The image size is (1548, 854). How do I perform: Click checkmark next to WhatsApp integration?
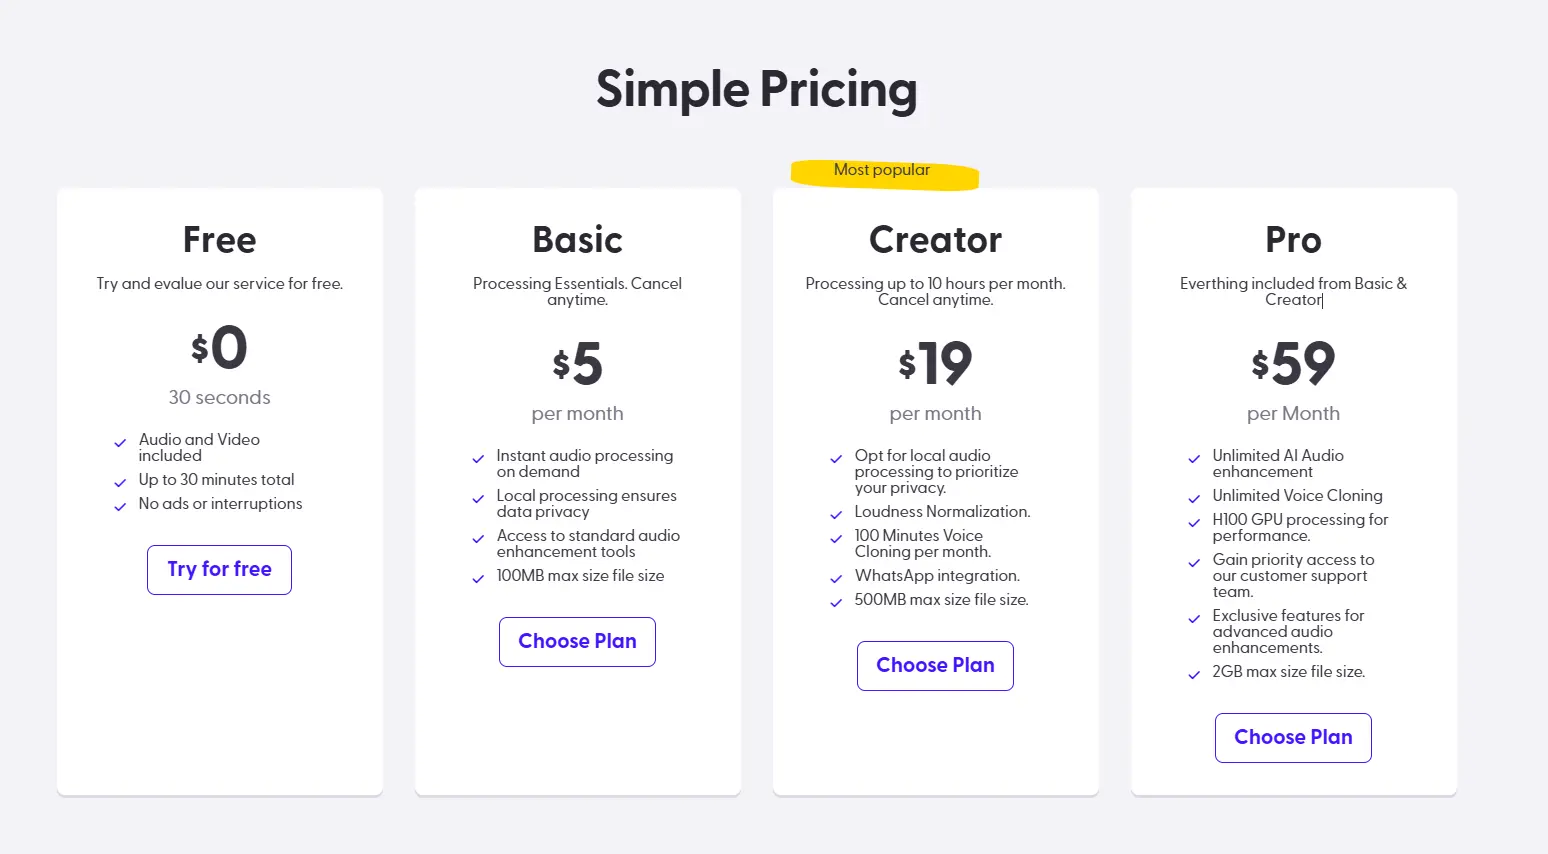[836, 579]
